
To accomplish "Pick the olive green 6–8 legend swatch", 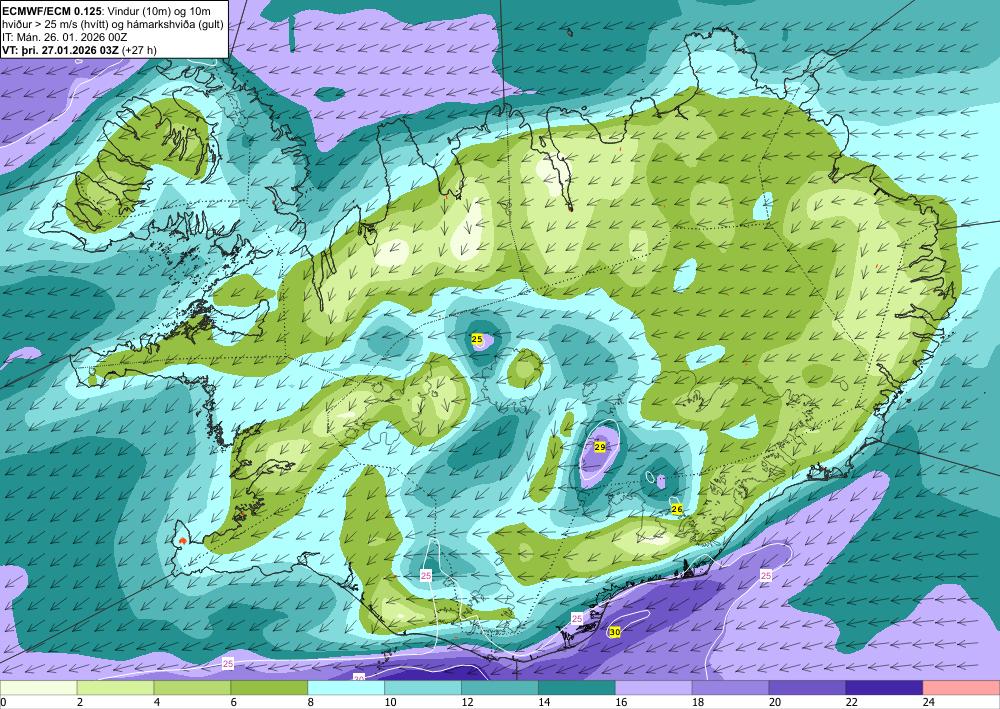I will click(x=268, y=688).
